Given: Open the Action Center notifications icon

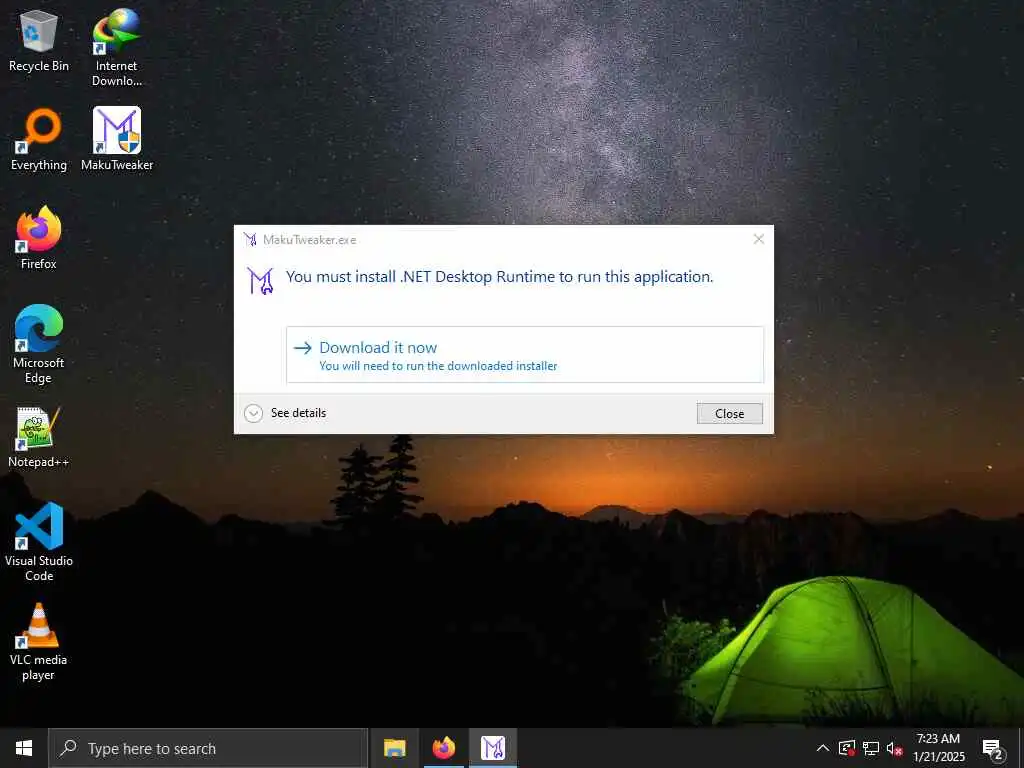Looking at the screenshot, I should click(992, 749).
